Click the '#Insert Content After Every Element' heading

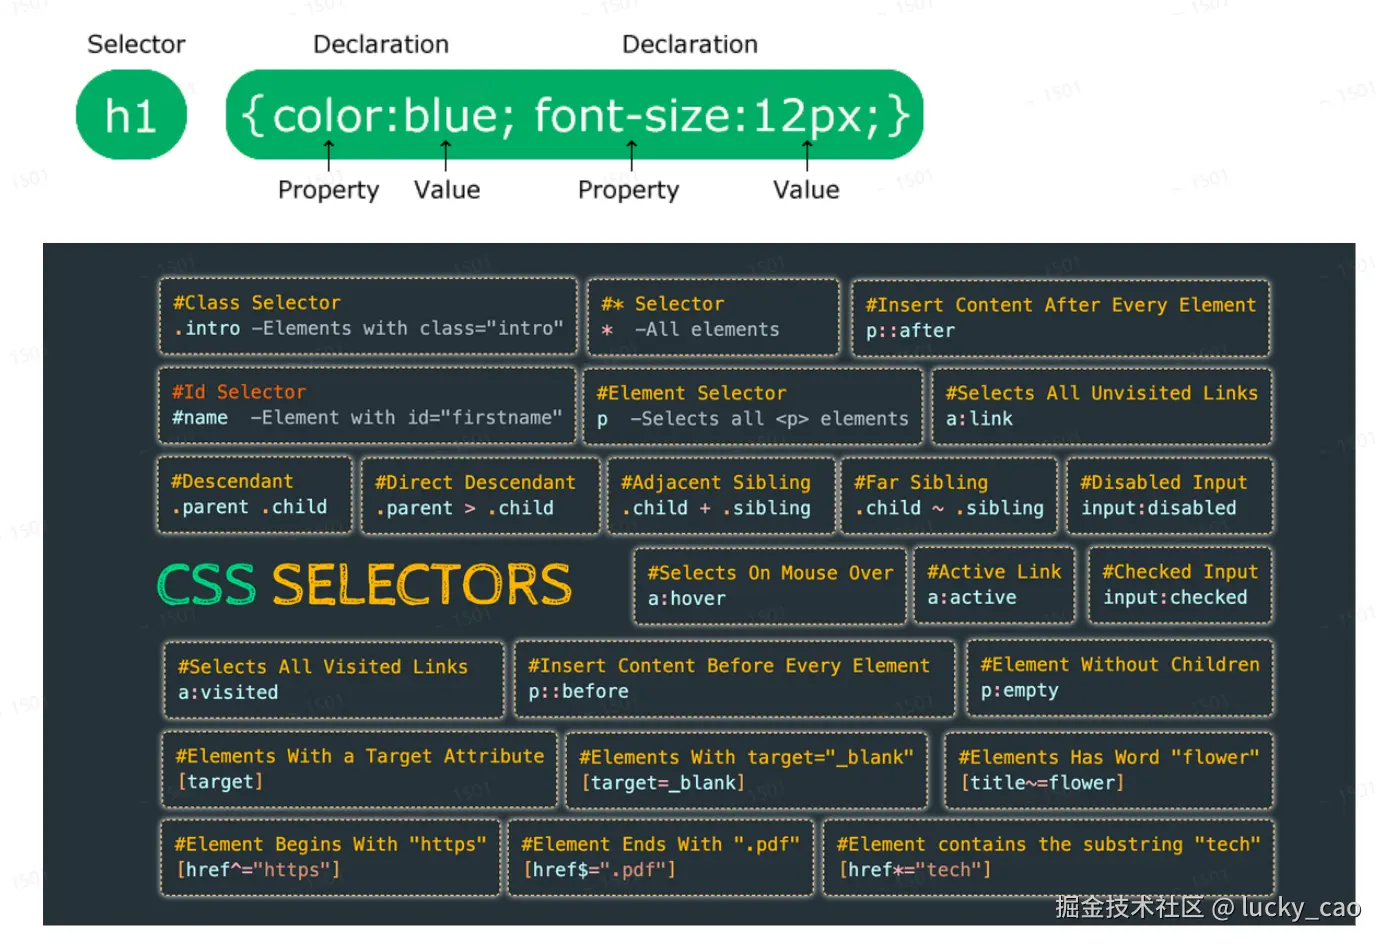[x=1061, y=305]
